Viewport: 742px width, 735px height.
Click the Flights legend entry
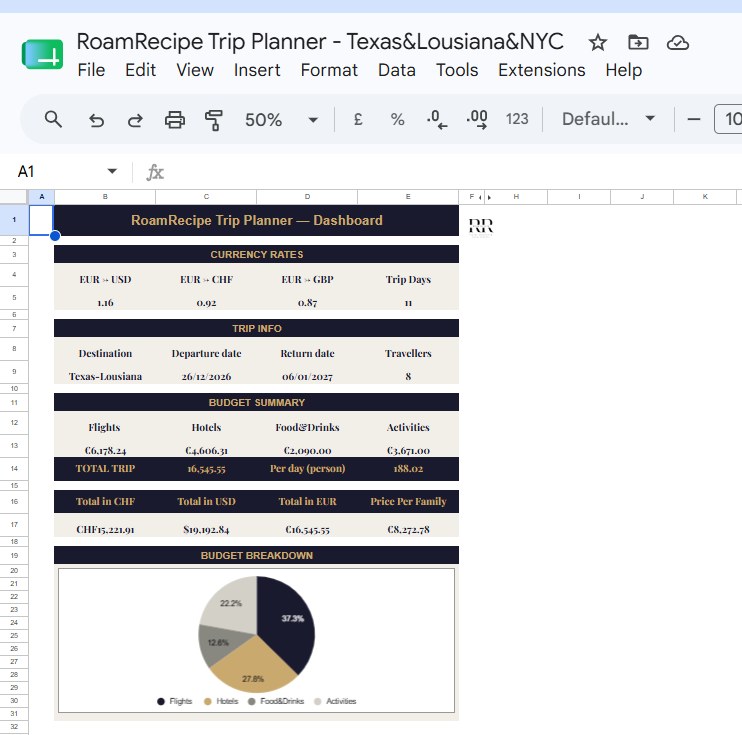[175, 701]
